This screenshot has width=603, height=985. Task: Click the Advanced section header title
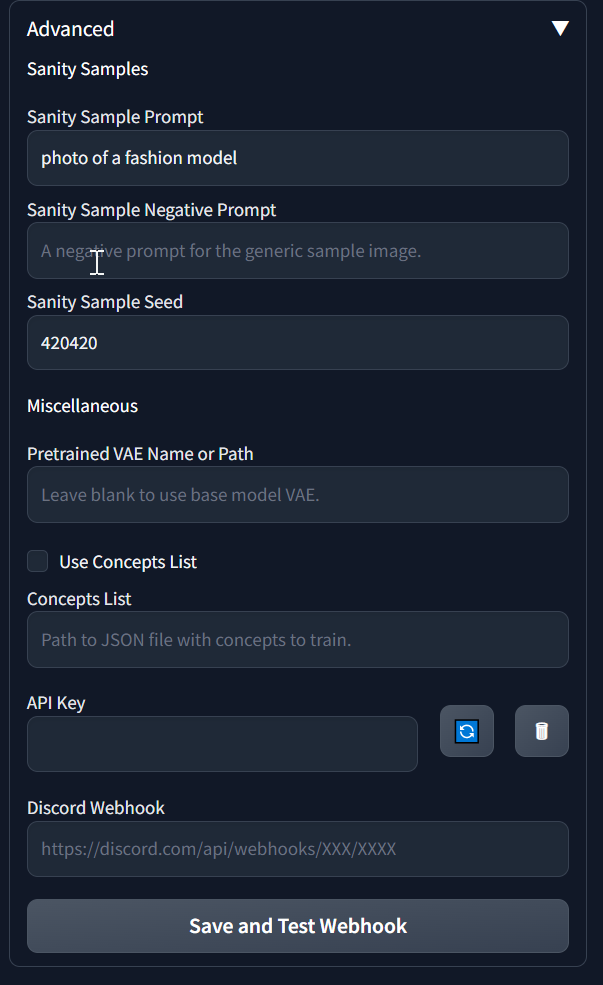click(70, 29)
